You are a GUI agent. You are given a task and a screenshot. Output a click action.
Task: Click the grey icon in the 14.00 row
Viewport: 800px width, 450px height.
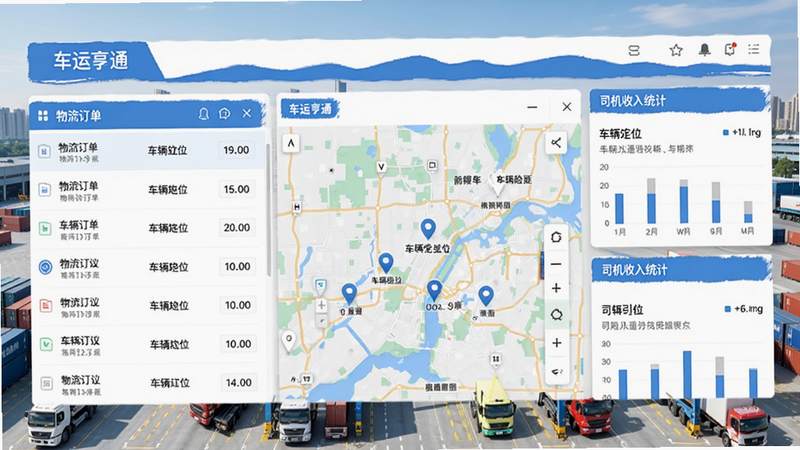click(x=46, y=383)
